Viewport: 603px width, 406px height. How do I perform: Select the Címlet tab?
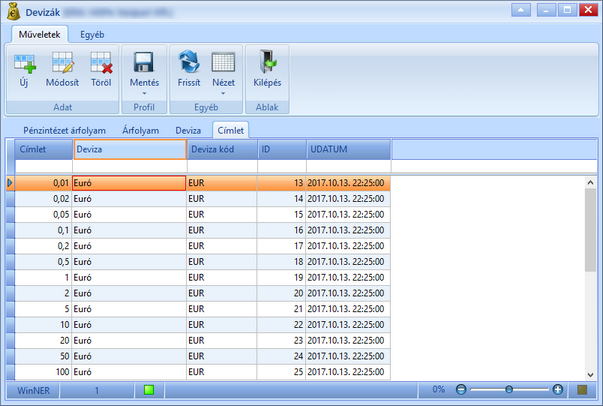231,130
